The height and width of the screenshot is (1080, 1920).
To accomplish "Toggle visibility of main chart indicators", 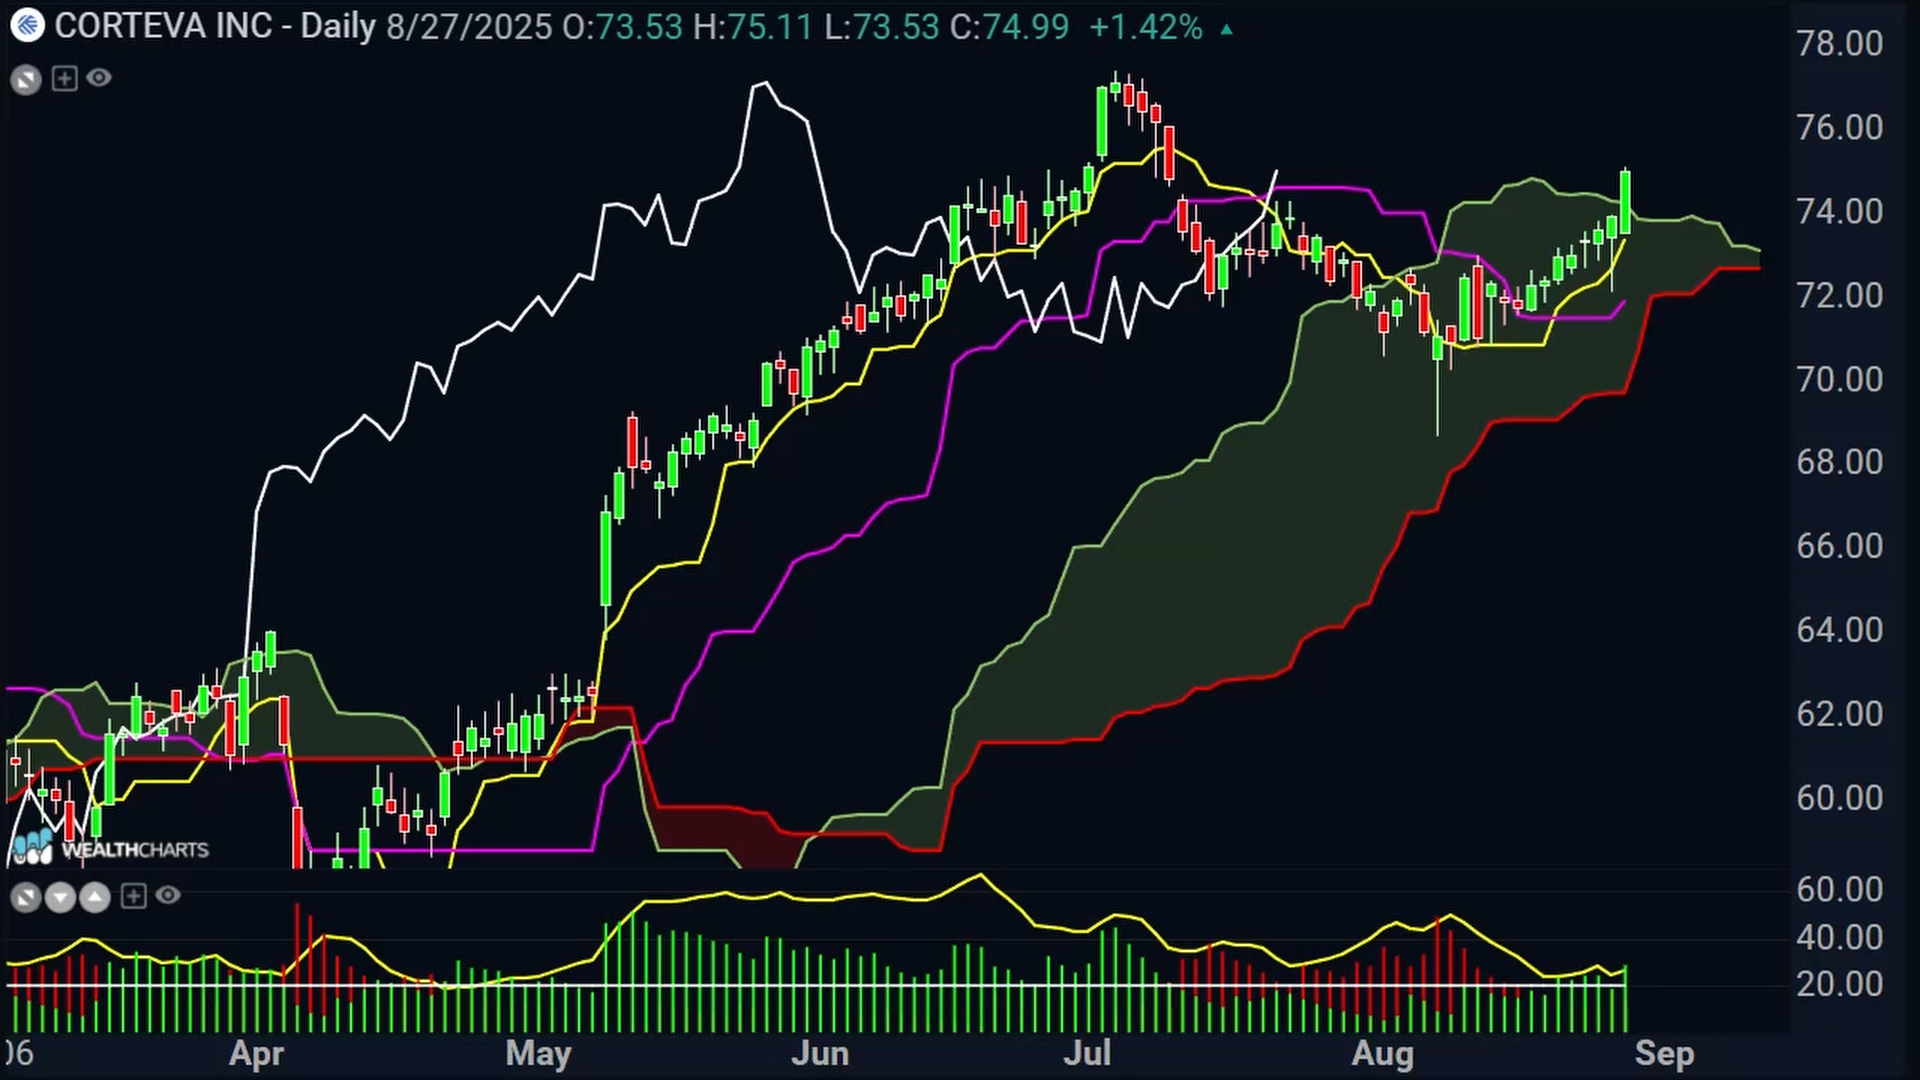I will [x=99, y=77].
